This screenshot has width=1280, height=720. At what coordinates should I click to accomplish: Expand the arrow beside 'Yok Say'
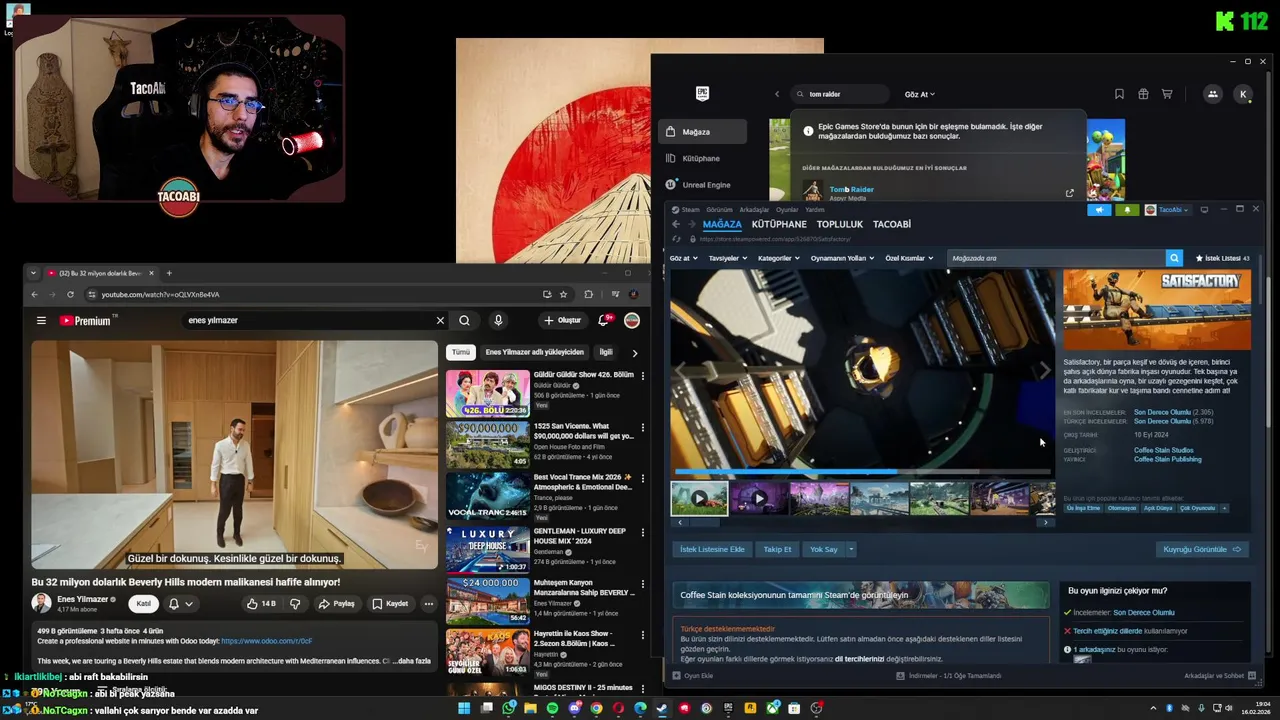pos(851,549)
